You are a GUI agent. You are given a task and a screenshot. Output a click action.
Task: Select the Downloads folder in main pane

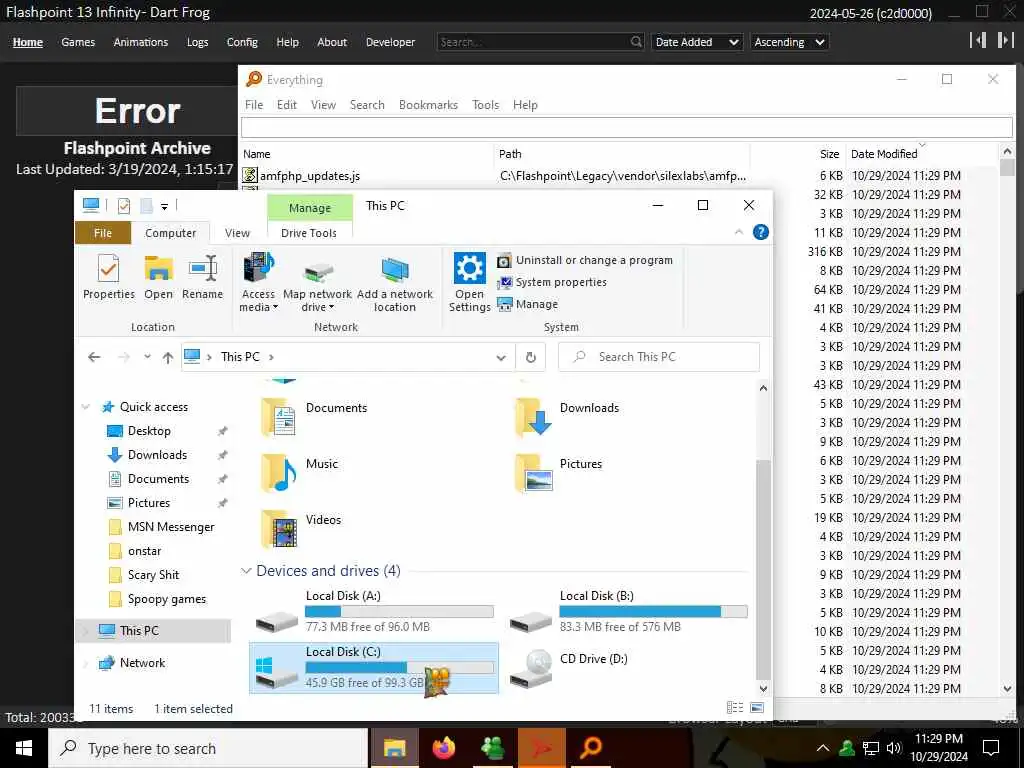tap(567, 416)
